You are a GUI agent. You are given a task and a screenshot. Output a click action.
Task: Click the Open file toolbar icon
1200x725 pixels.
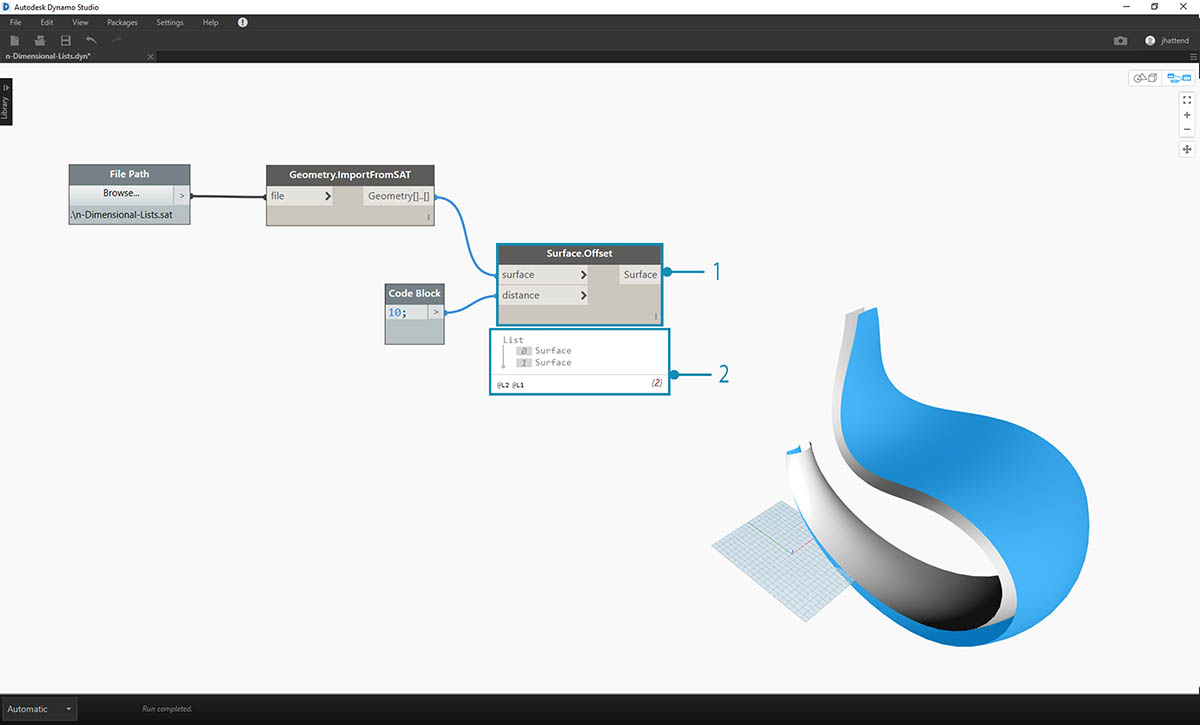tap(40, 41)
